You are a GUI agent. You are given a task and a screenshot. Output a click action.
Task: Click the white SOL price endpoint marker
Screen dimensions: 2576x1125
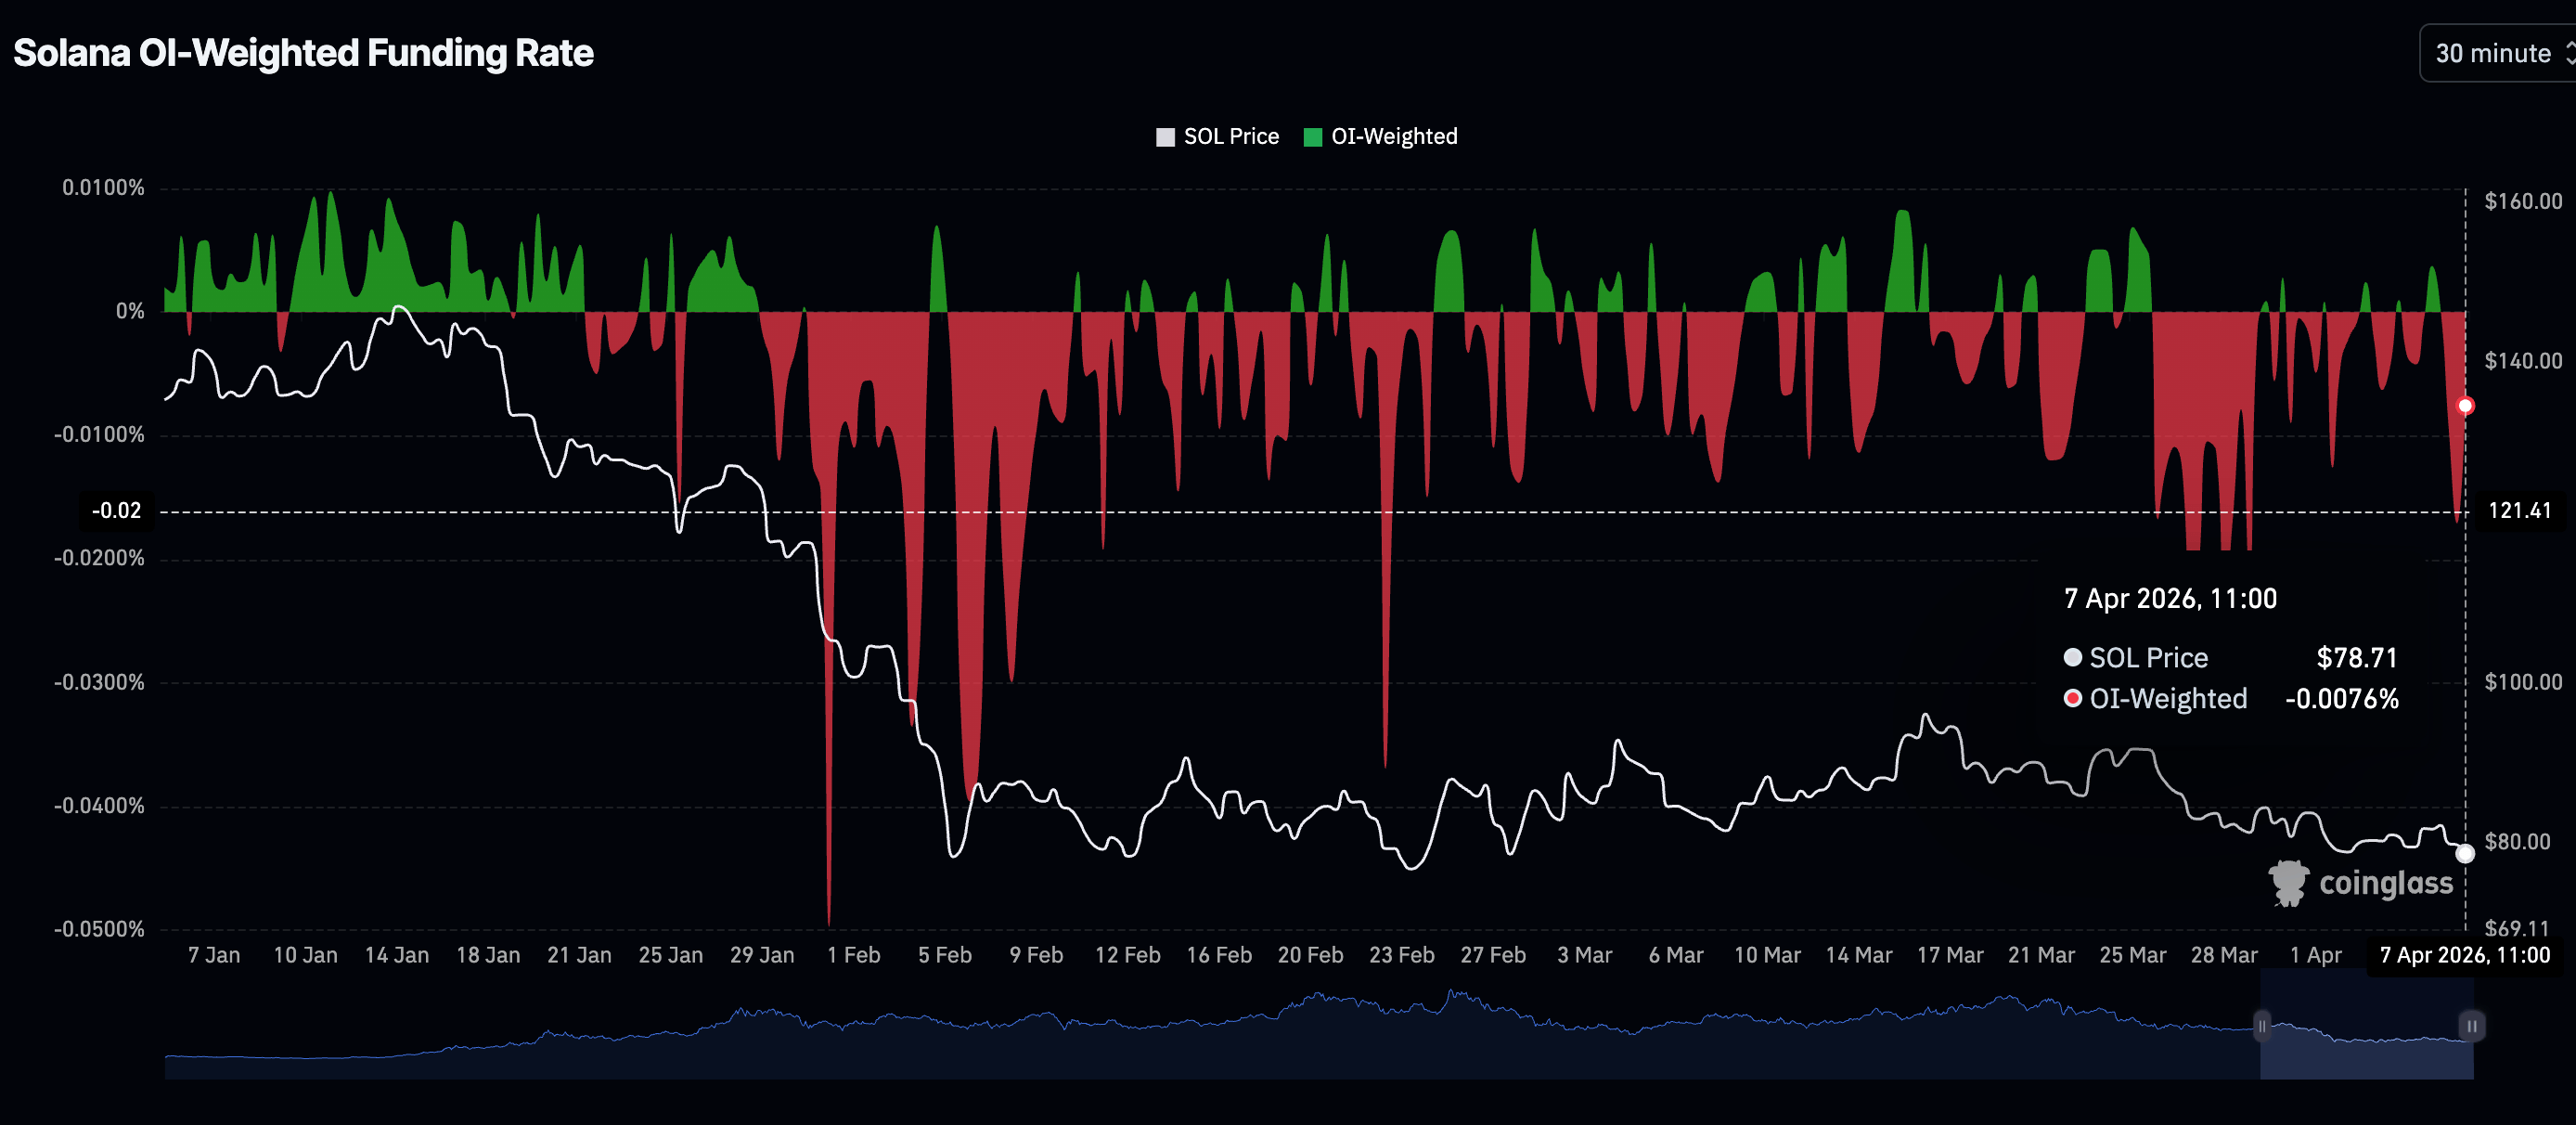pyautogui.click(x=2465, y=853)
